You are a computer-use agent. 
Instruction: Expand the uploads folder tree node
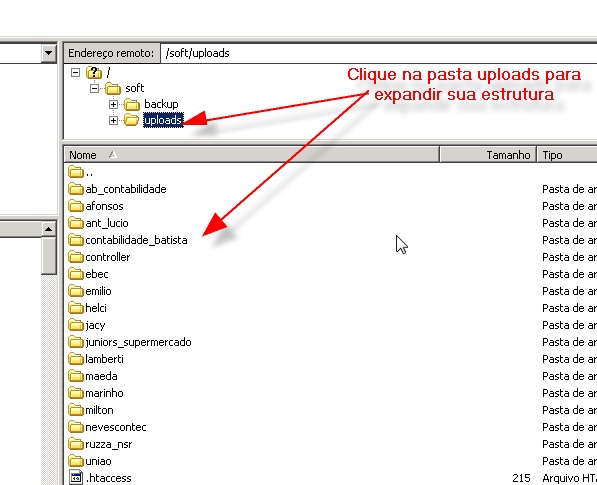113,120
